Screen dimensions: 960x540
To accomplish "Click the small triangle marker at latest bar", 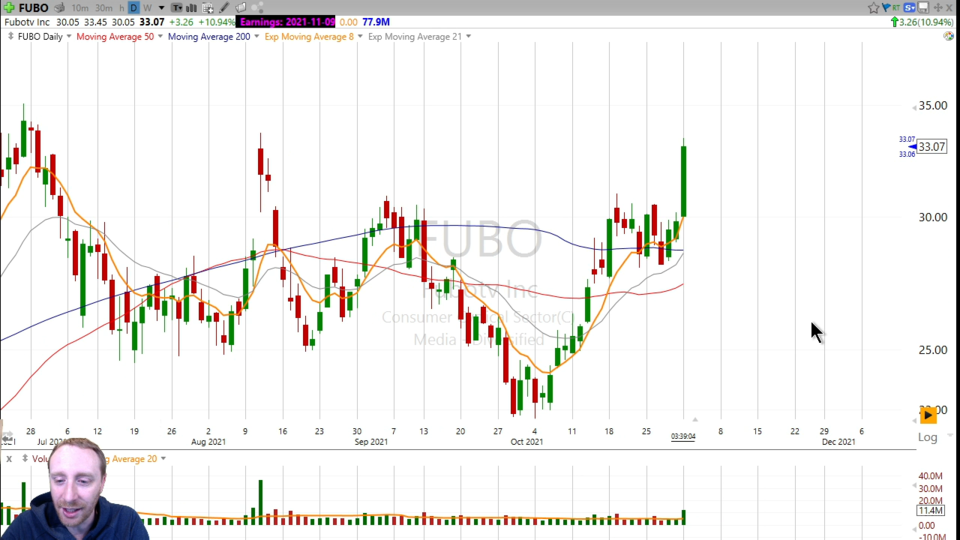I will point(695,419).
